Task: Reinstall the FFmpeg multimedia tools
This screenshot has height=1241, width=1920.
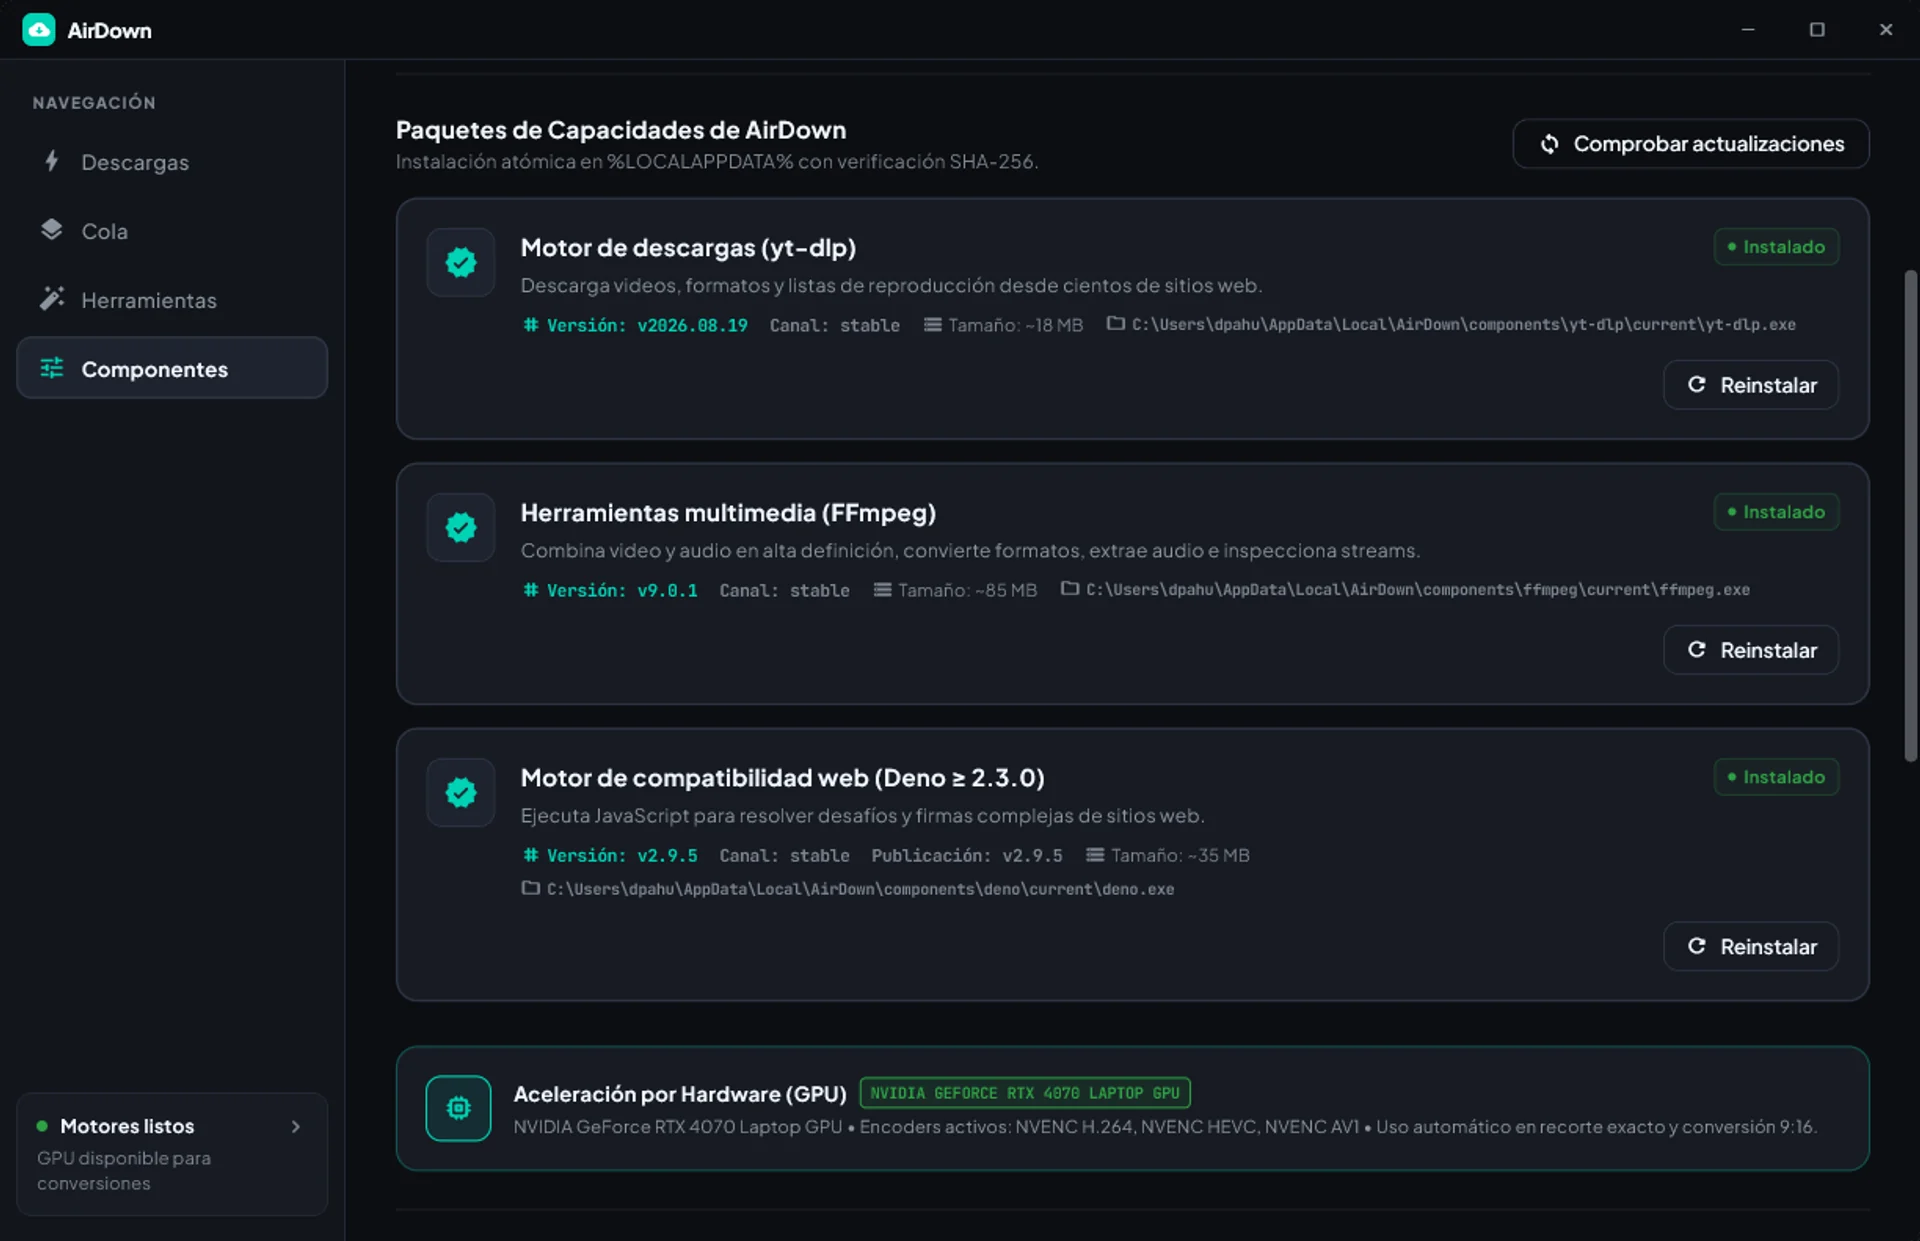Action: pos(1751,650)
